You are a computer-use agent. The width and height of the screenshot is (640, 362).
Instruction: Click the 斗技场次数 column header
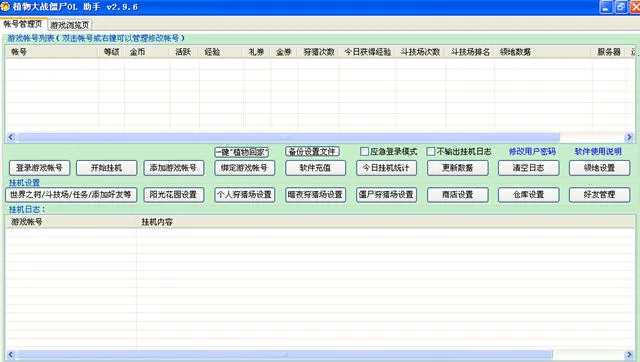pos(421,52)
